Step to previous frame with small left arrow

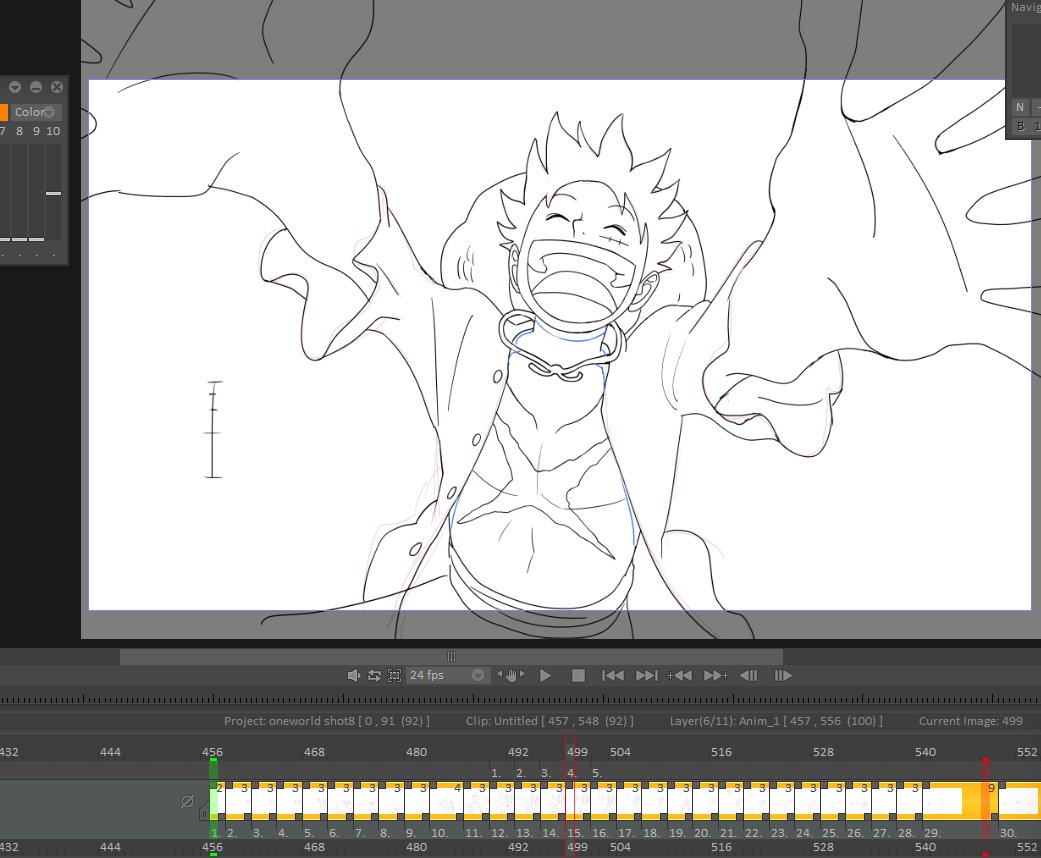tap(500, 674)
